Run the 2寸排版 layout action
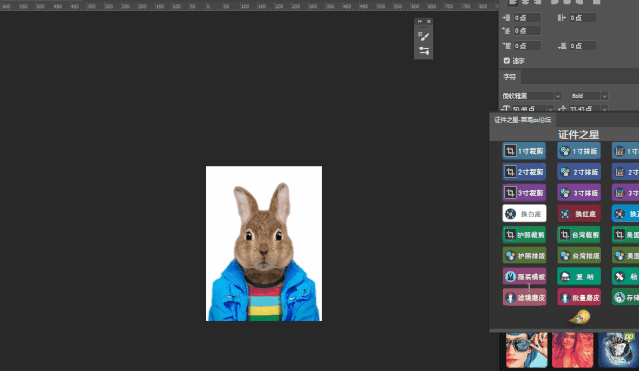The image size is (639, 371). click(x=579, y=172)
